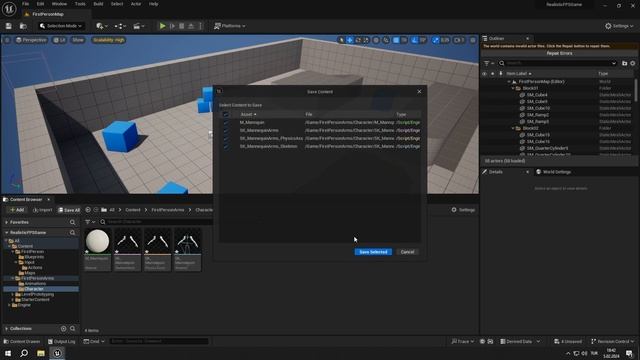Screen dimensions: 640x360
Task: Open the cinematics clapperboard dropdown
Action: click(139, 26)
